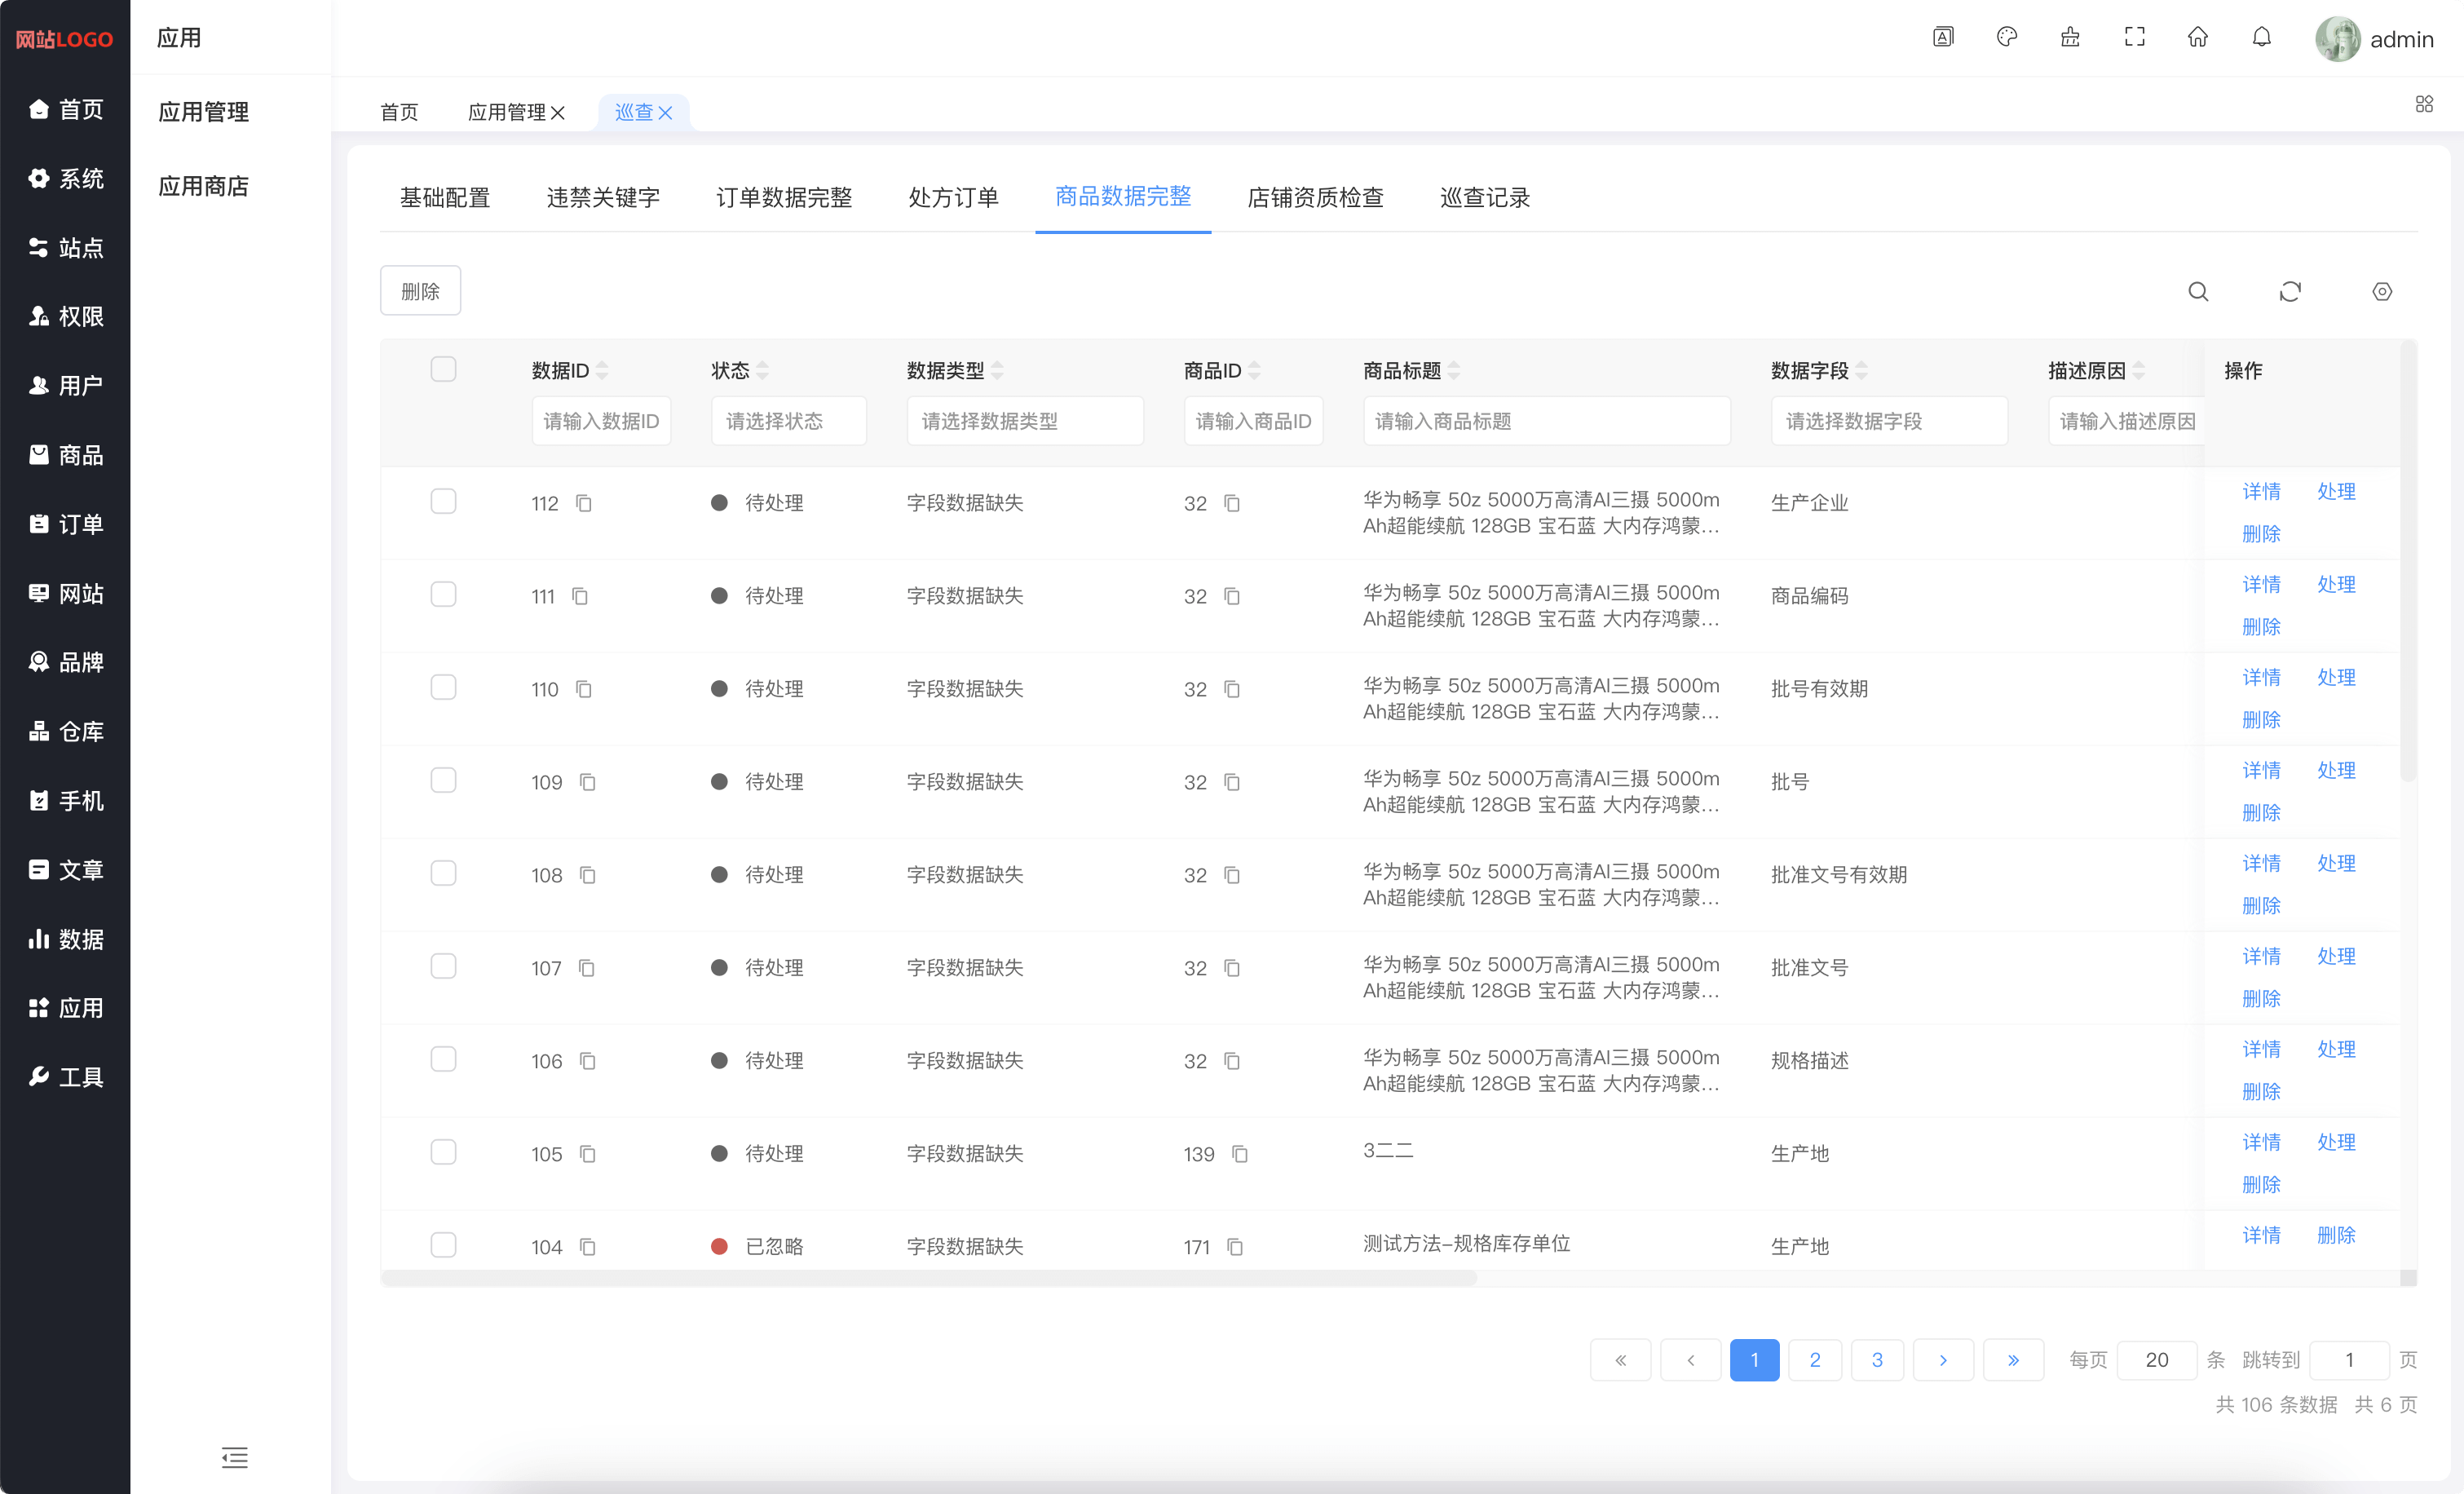
Task: Copy data ID 112 with copy icon
Action: pos(584,503)
